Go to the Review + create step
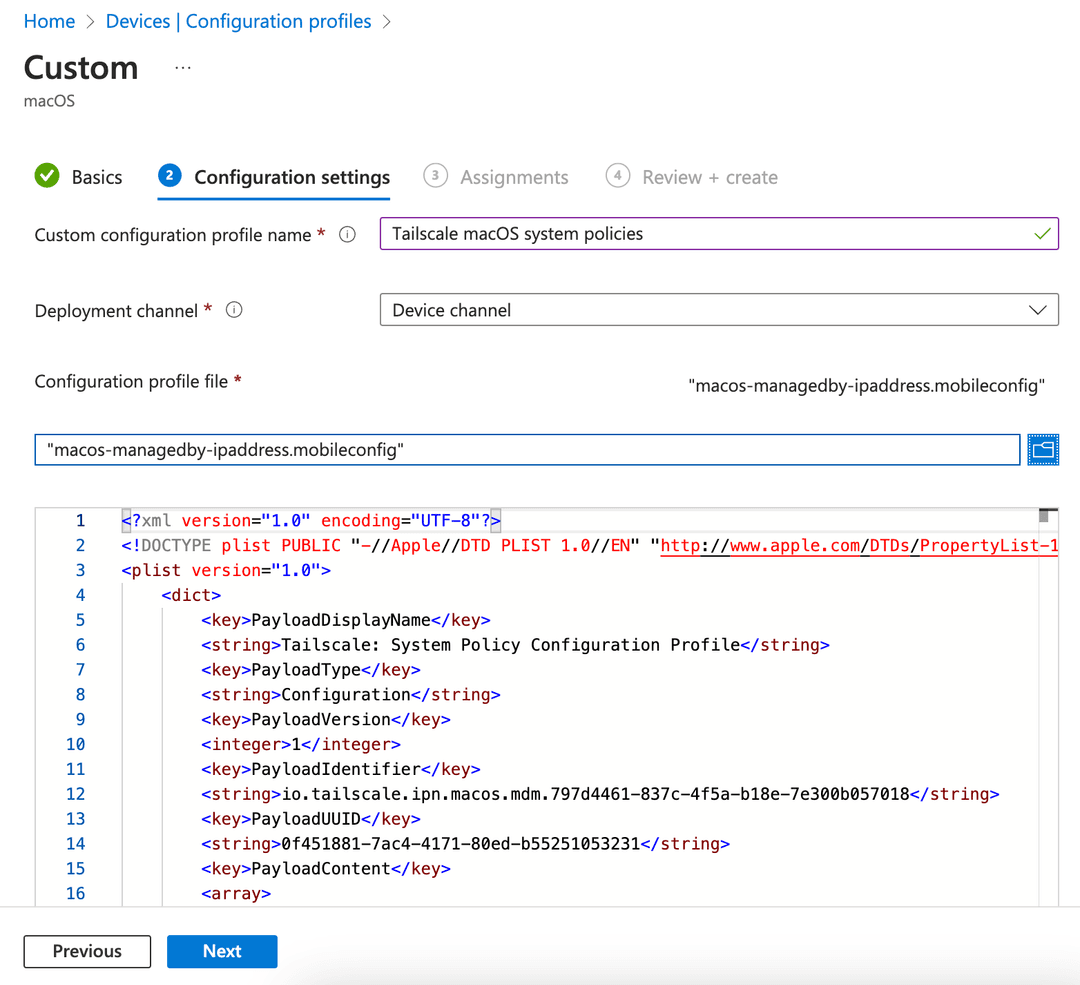 point(710,176)
